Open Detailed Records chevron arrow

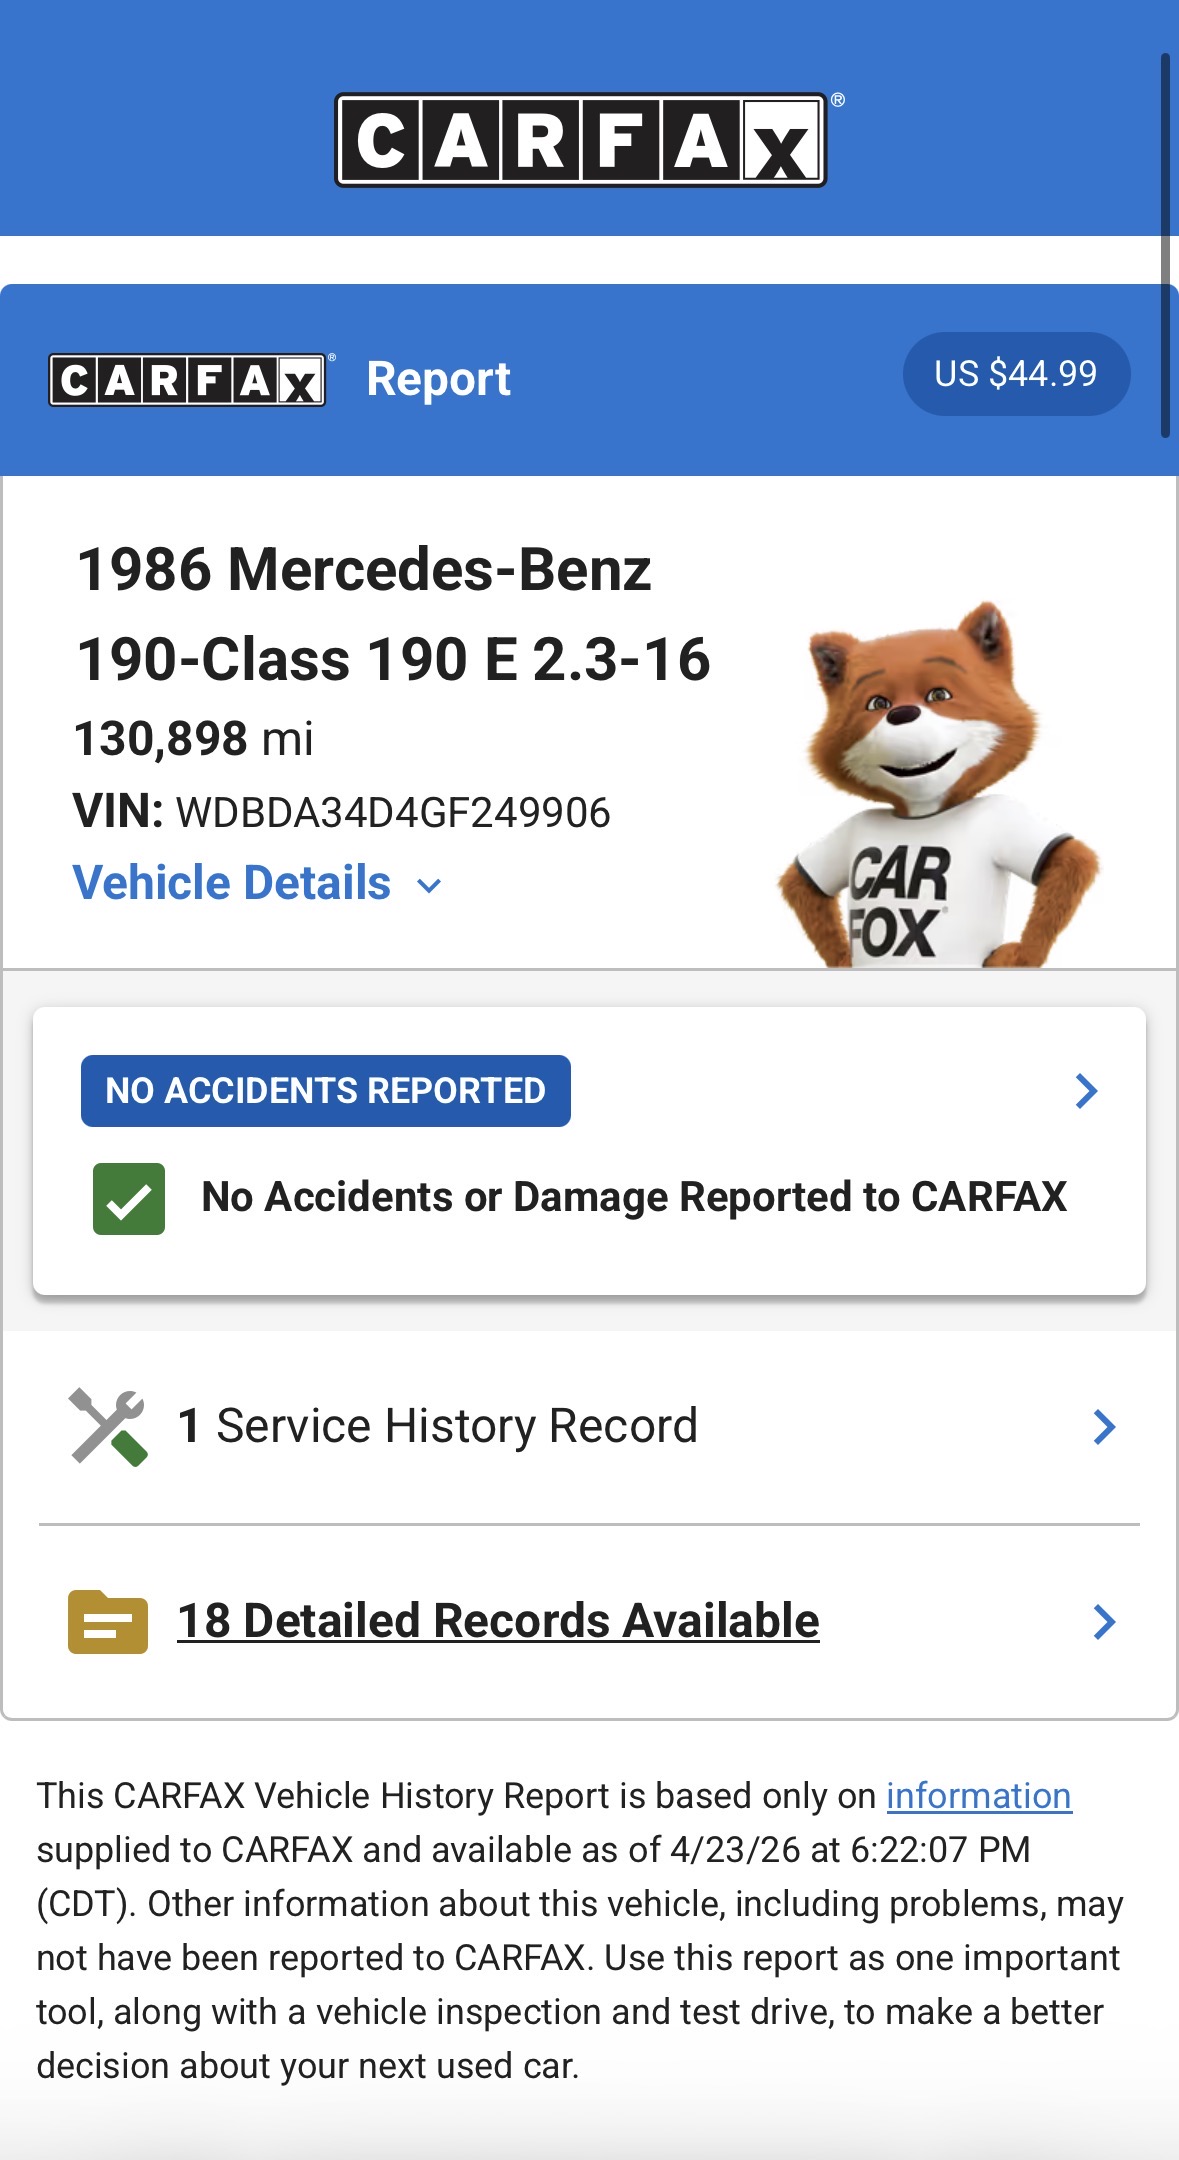tap(1104, 1621)
